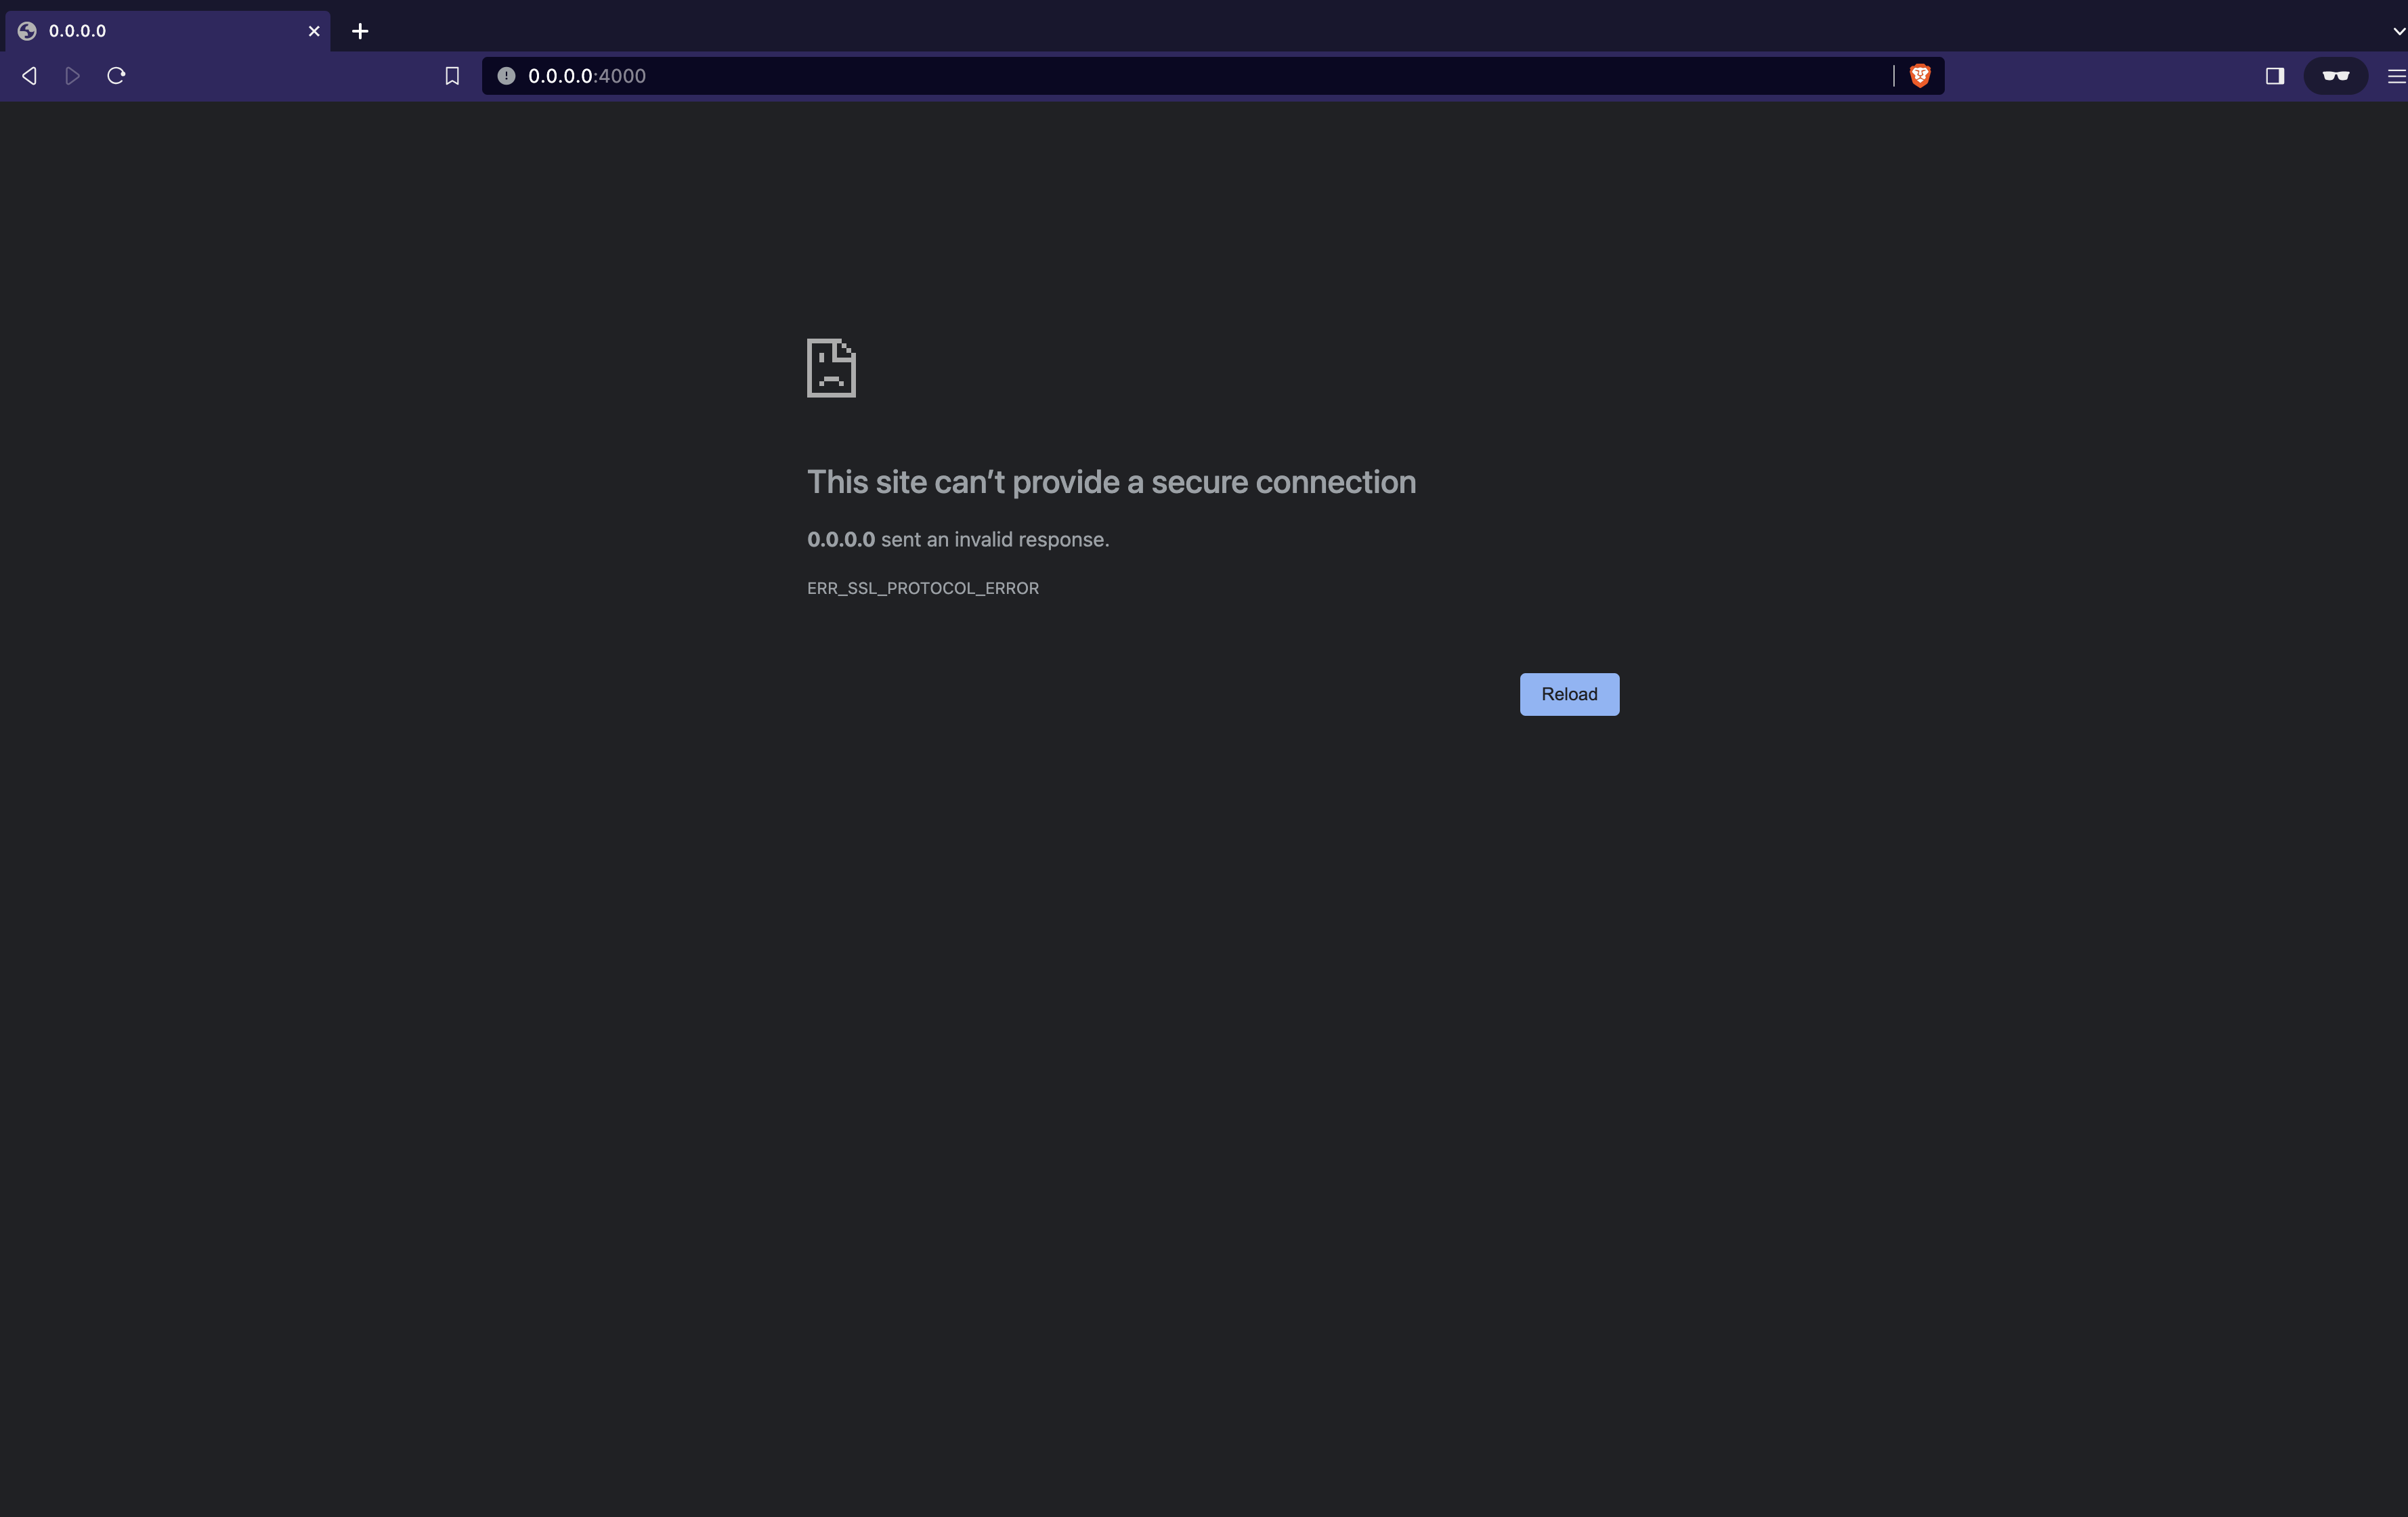The image size is (2408, 1517).
Task: Click the globe favicon on the tab
Action: tap(28, 31)
